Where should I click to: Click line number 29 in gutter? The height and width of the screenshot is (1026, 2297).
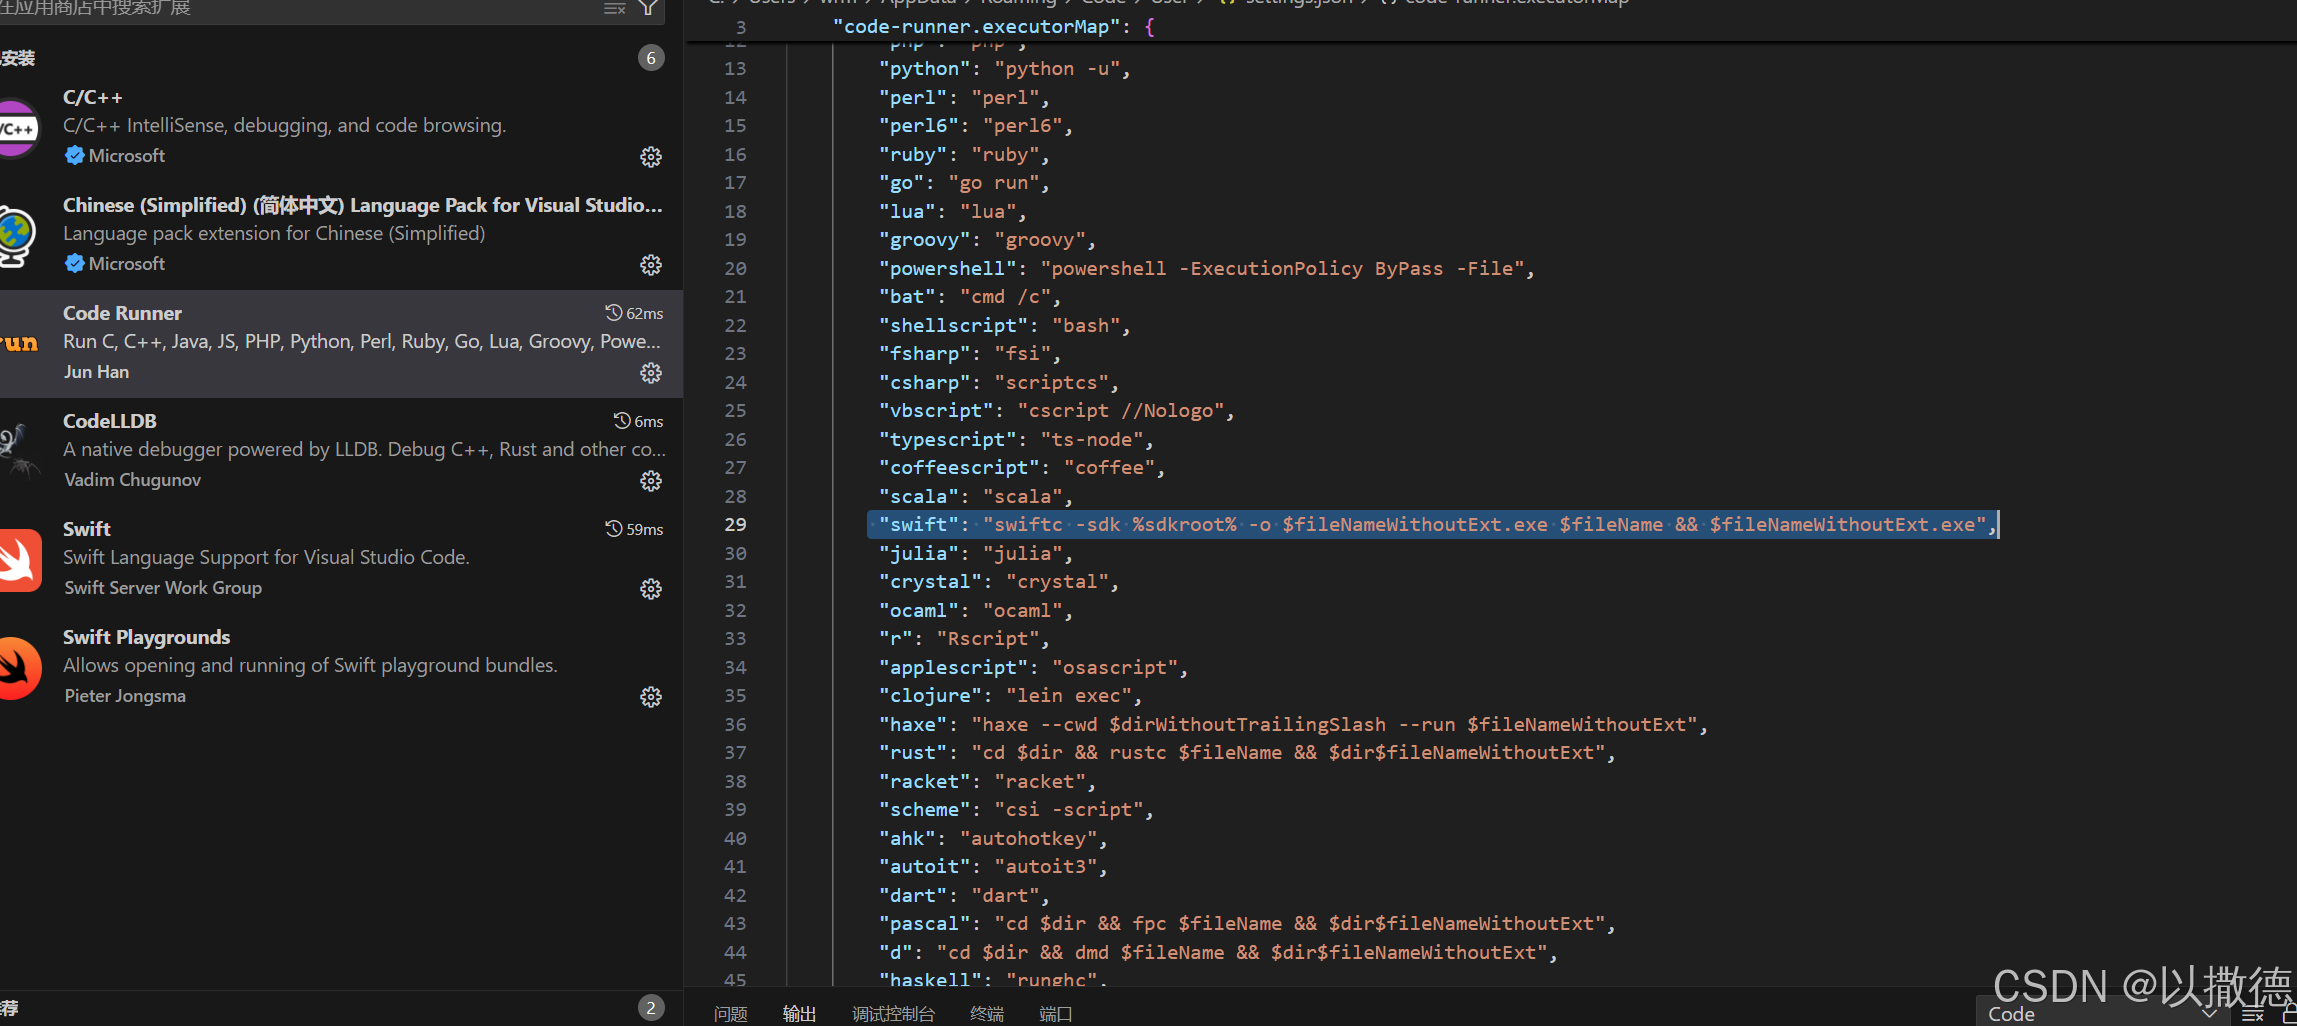point(735,525)
